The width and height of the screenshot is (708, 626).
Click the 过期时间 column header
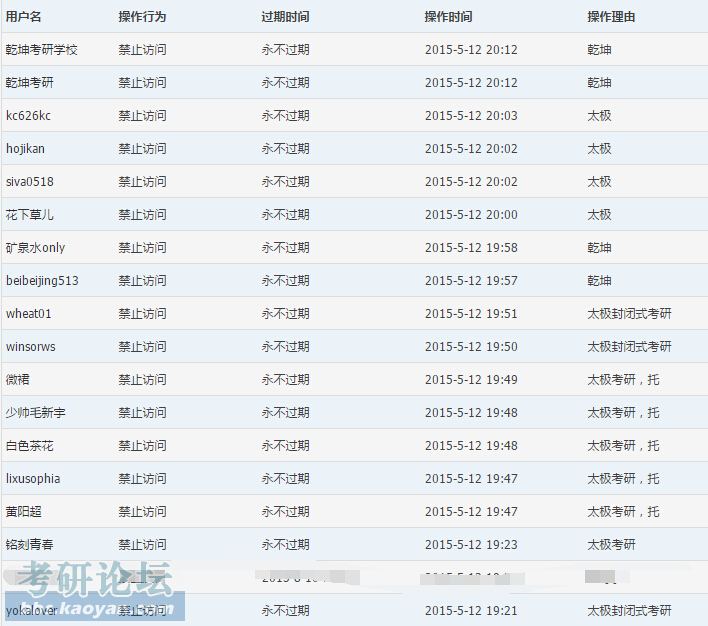pyautogui.click(x=285, y=17)
